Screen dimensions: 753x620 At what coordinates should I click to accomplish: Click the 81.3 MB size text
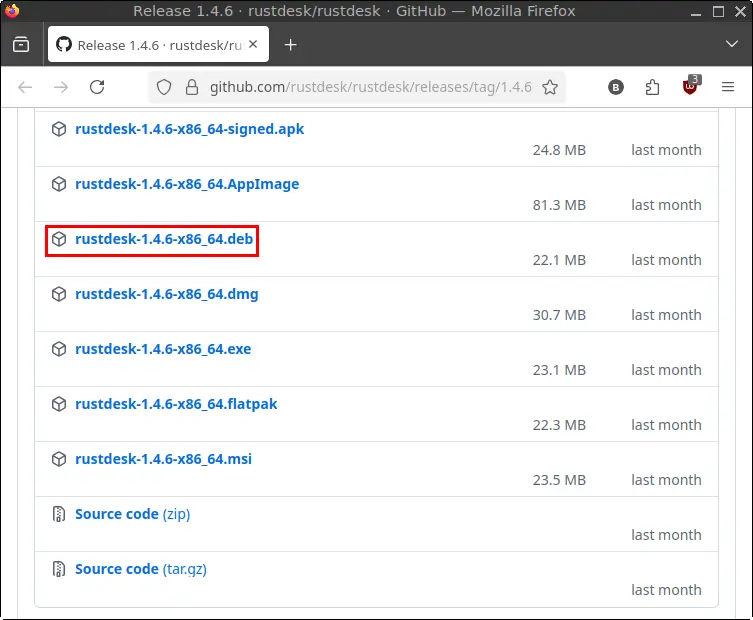(x=559, y=205)
